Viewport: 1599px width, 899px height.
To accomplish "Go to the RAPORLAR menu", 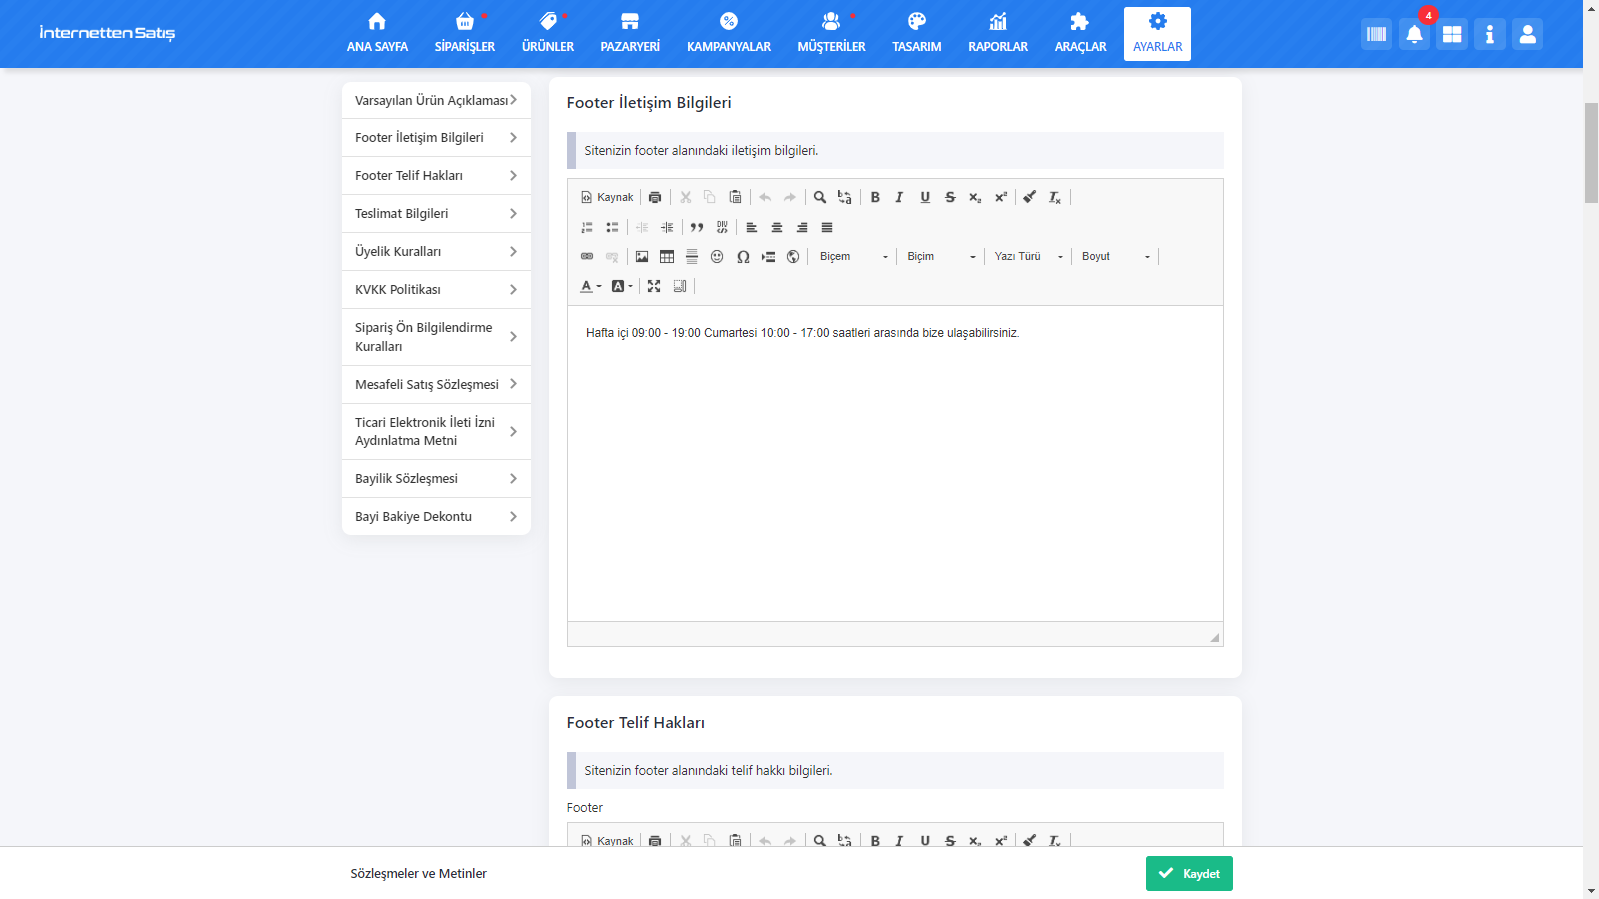I will coord(997,34).
